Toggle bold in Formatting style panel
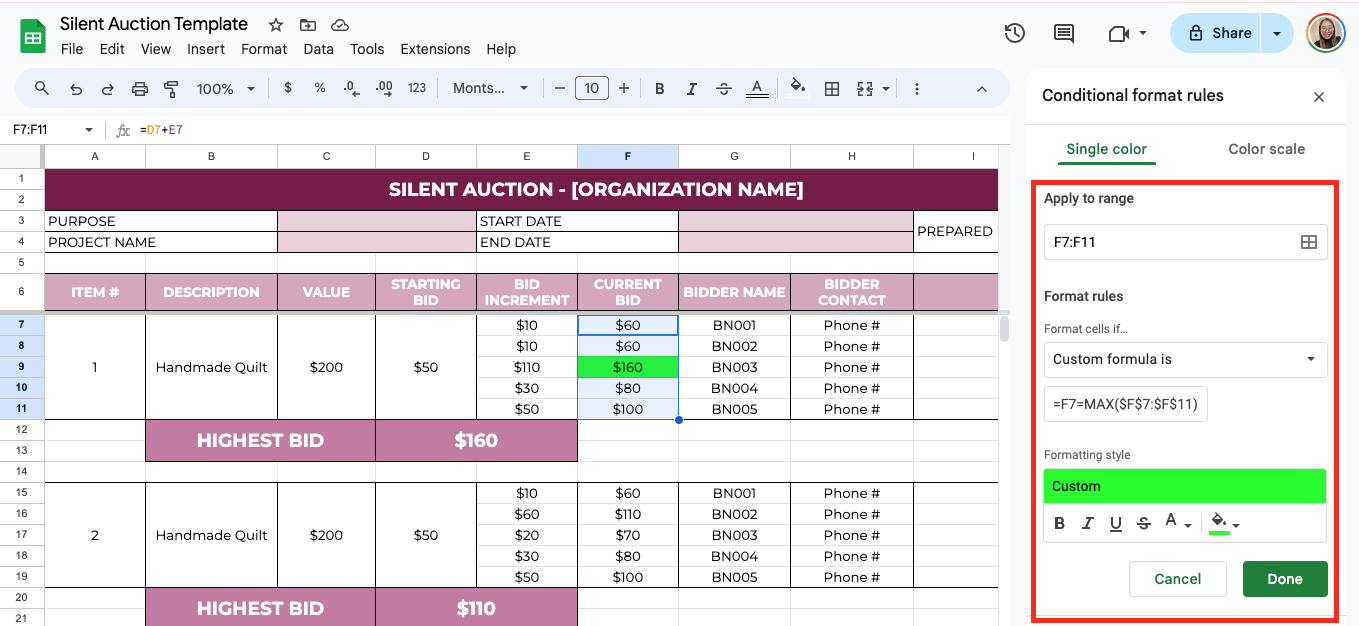Viewport: 1359px width, 626px height. coord(1060,523)
